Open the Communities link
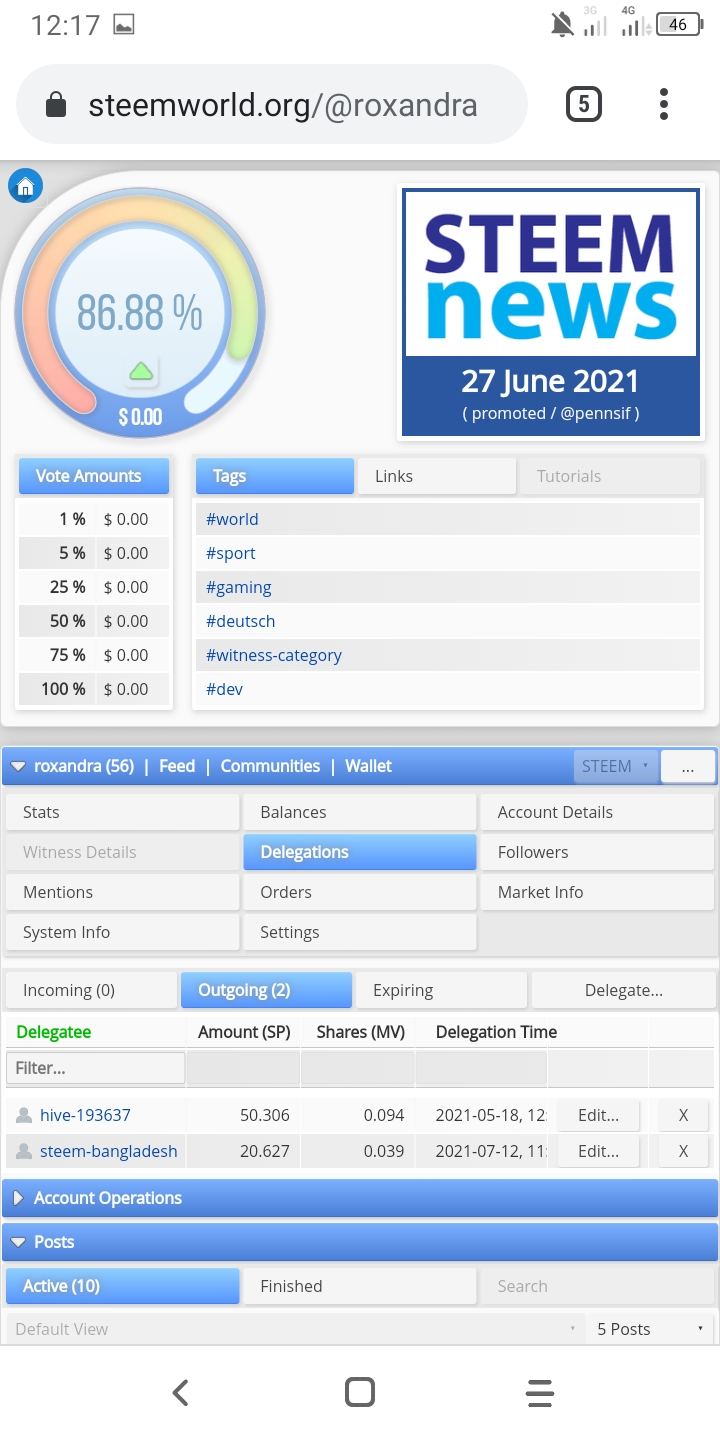The height and width of the screenshot is (1440, 720). point(270,766)
